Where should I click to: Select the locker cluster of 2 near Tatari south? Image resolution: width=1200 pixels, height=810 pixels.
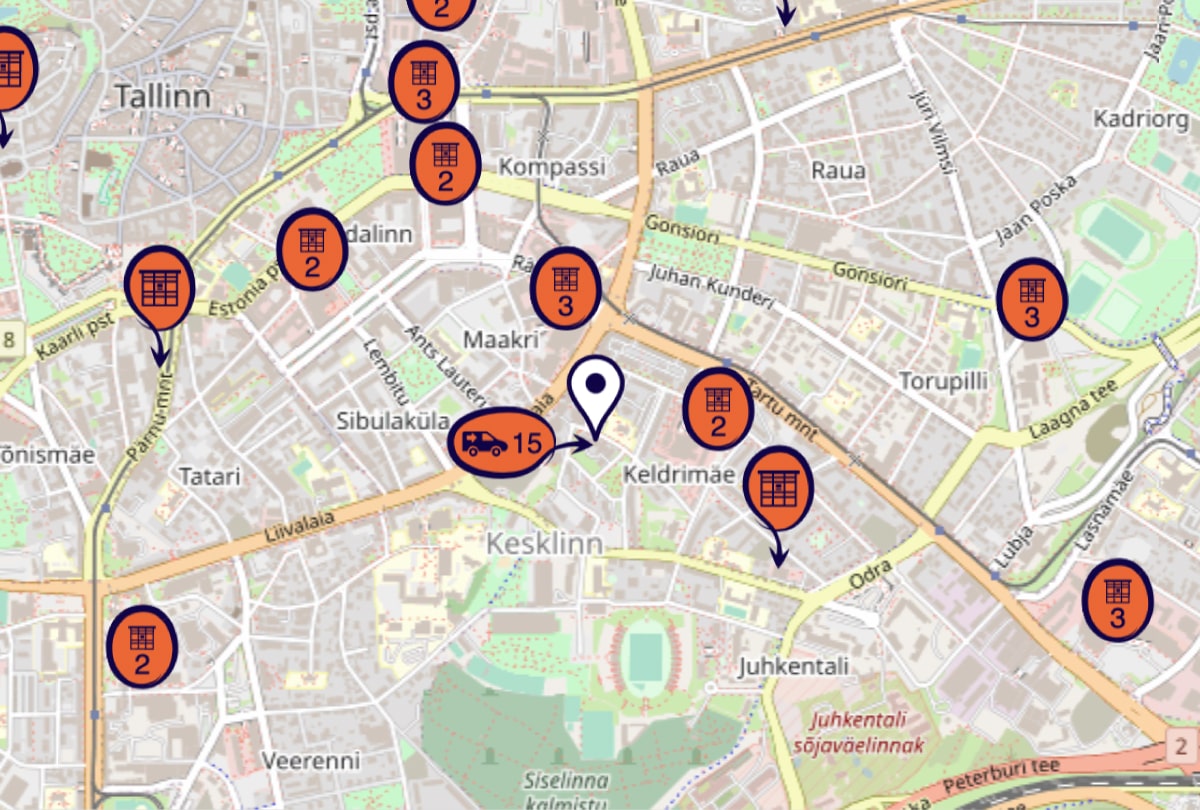(141, 647)
